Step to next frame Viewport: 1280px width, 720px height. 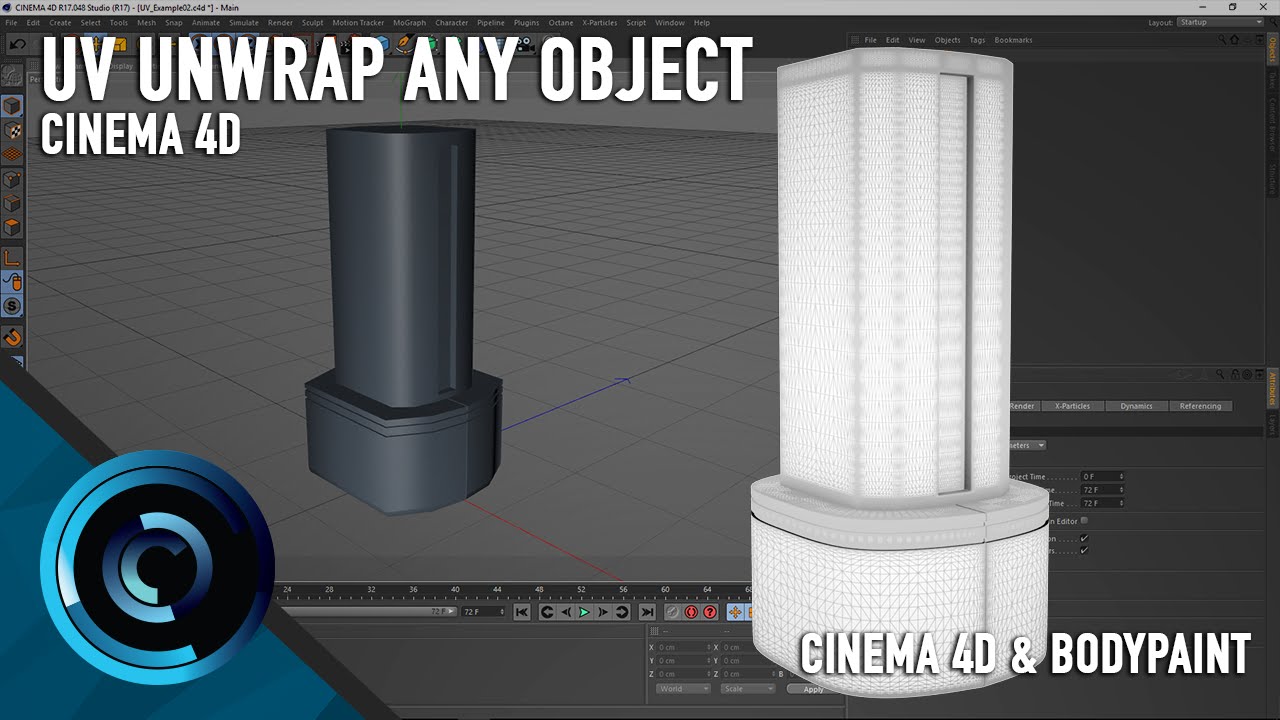[x=603, y=612]
